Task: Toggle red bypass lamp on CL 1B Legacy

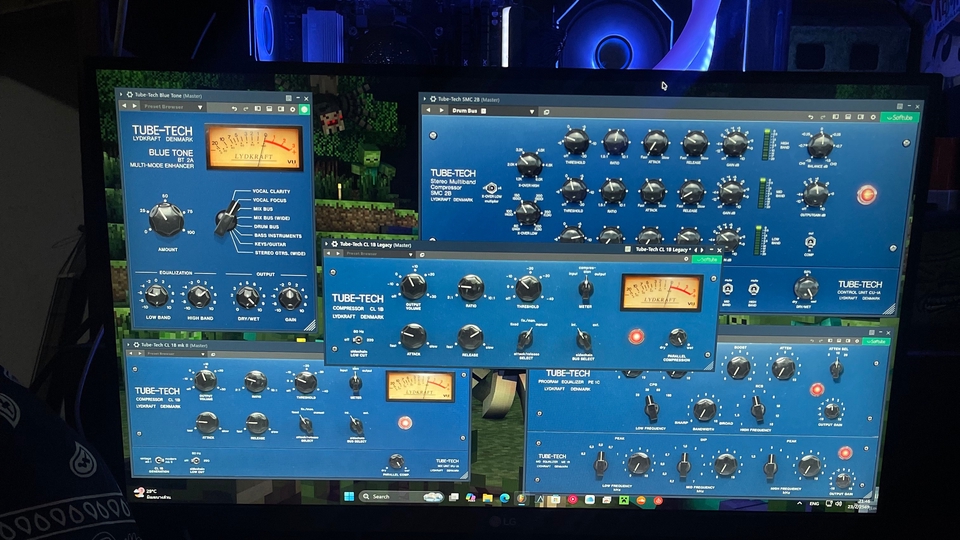Action: coord(636,336)
